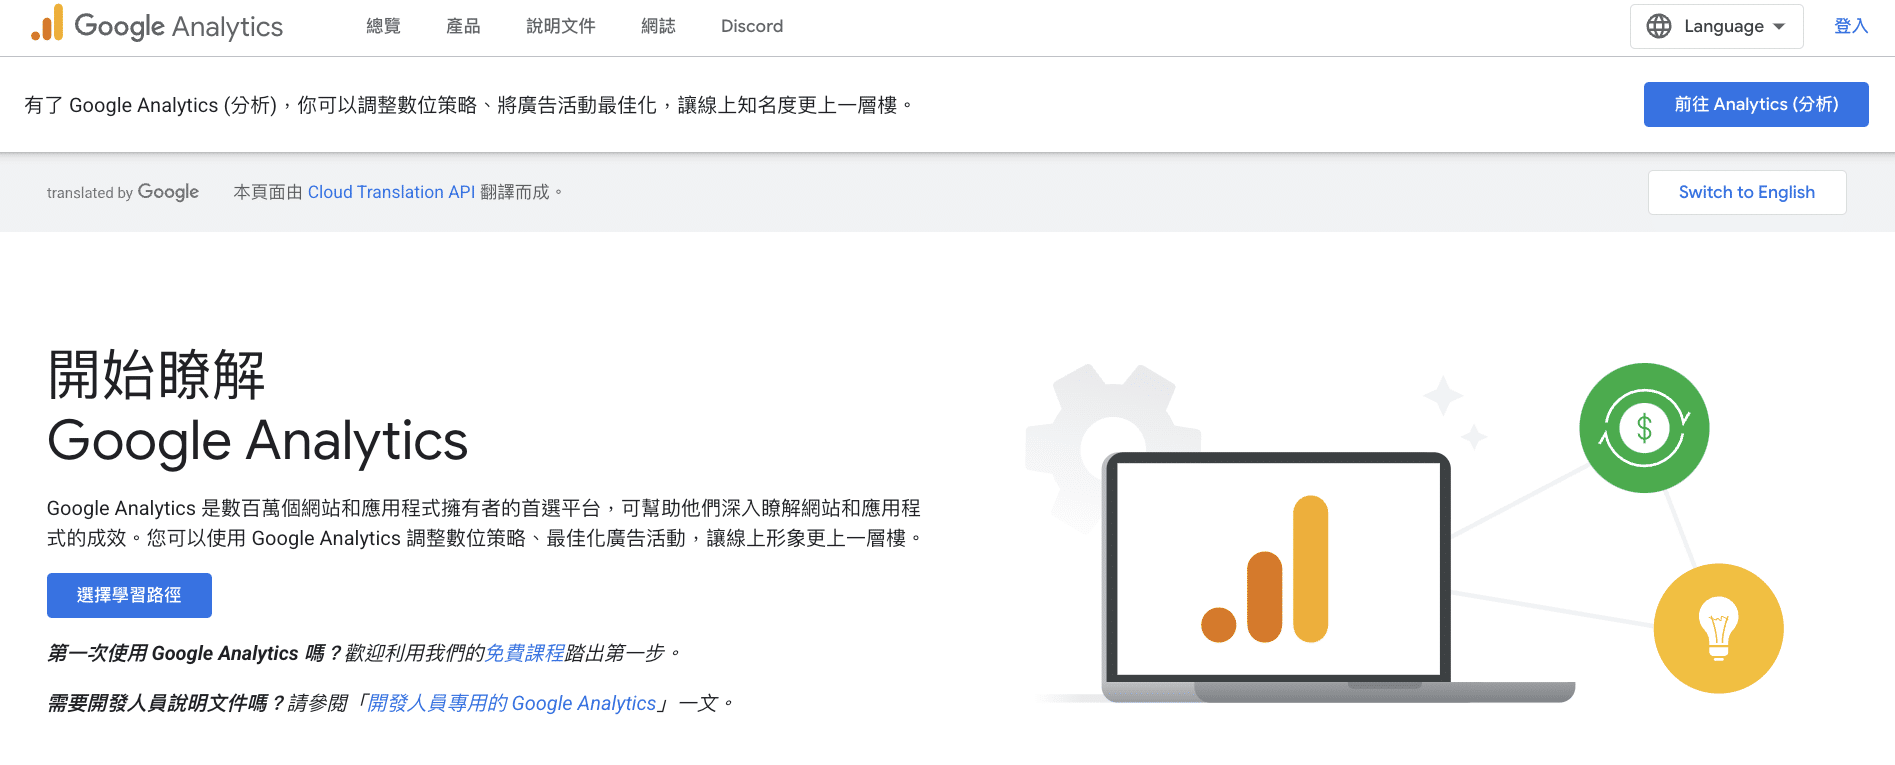Open the 產品 menu item
The image size is (1895, 765).
coord(463,26)
